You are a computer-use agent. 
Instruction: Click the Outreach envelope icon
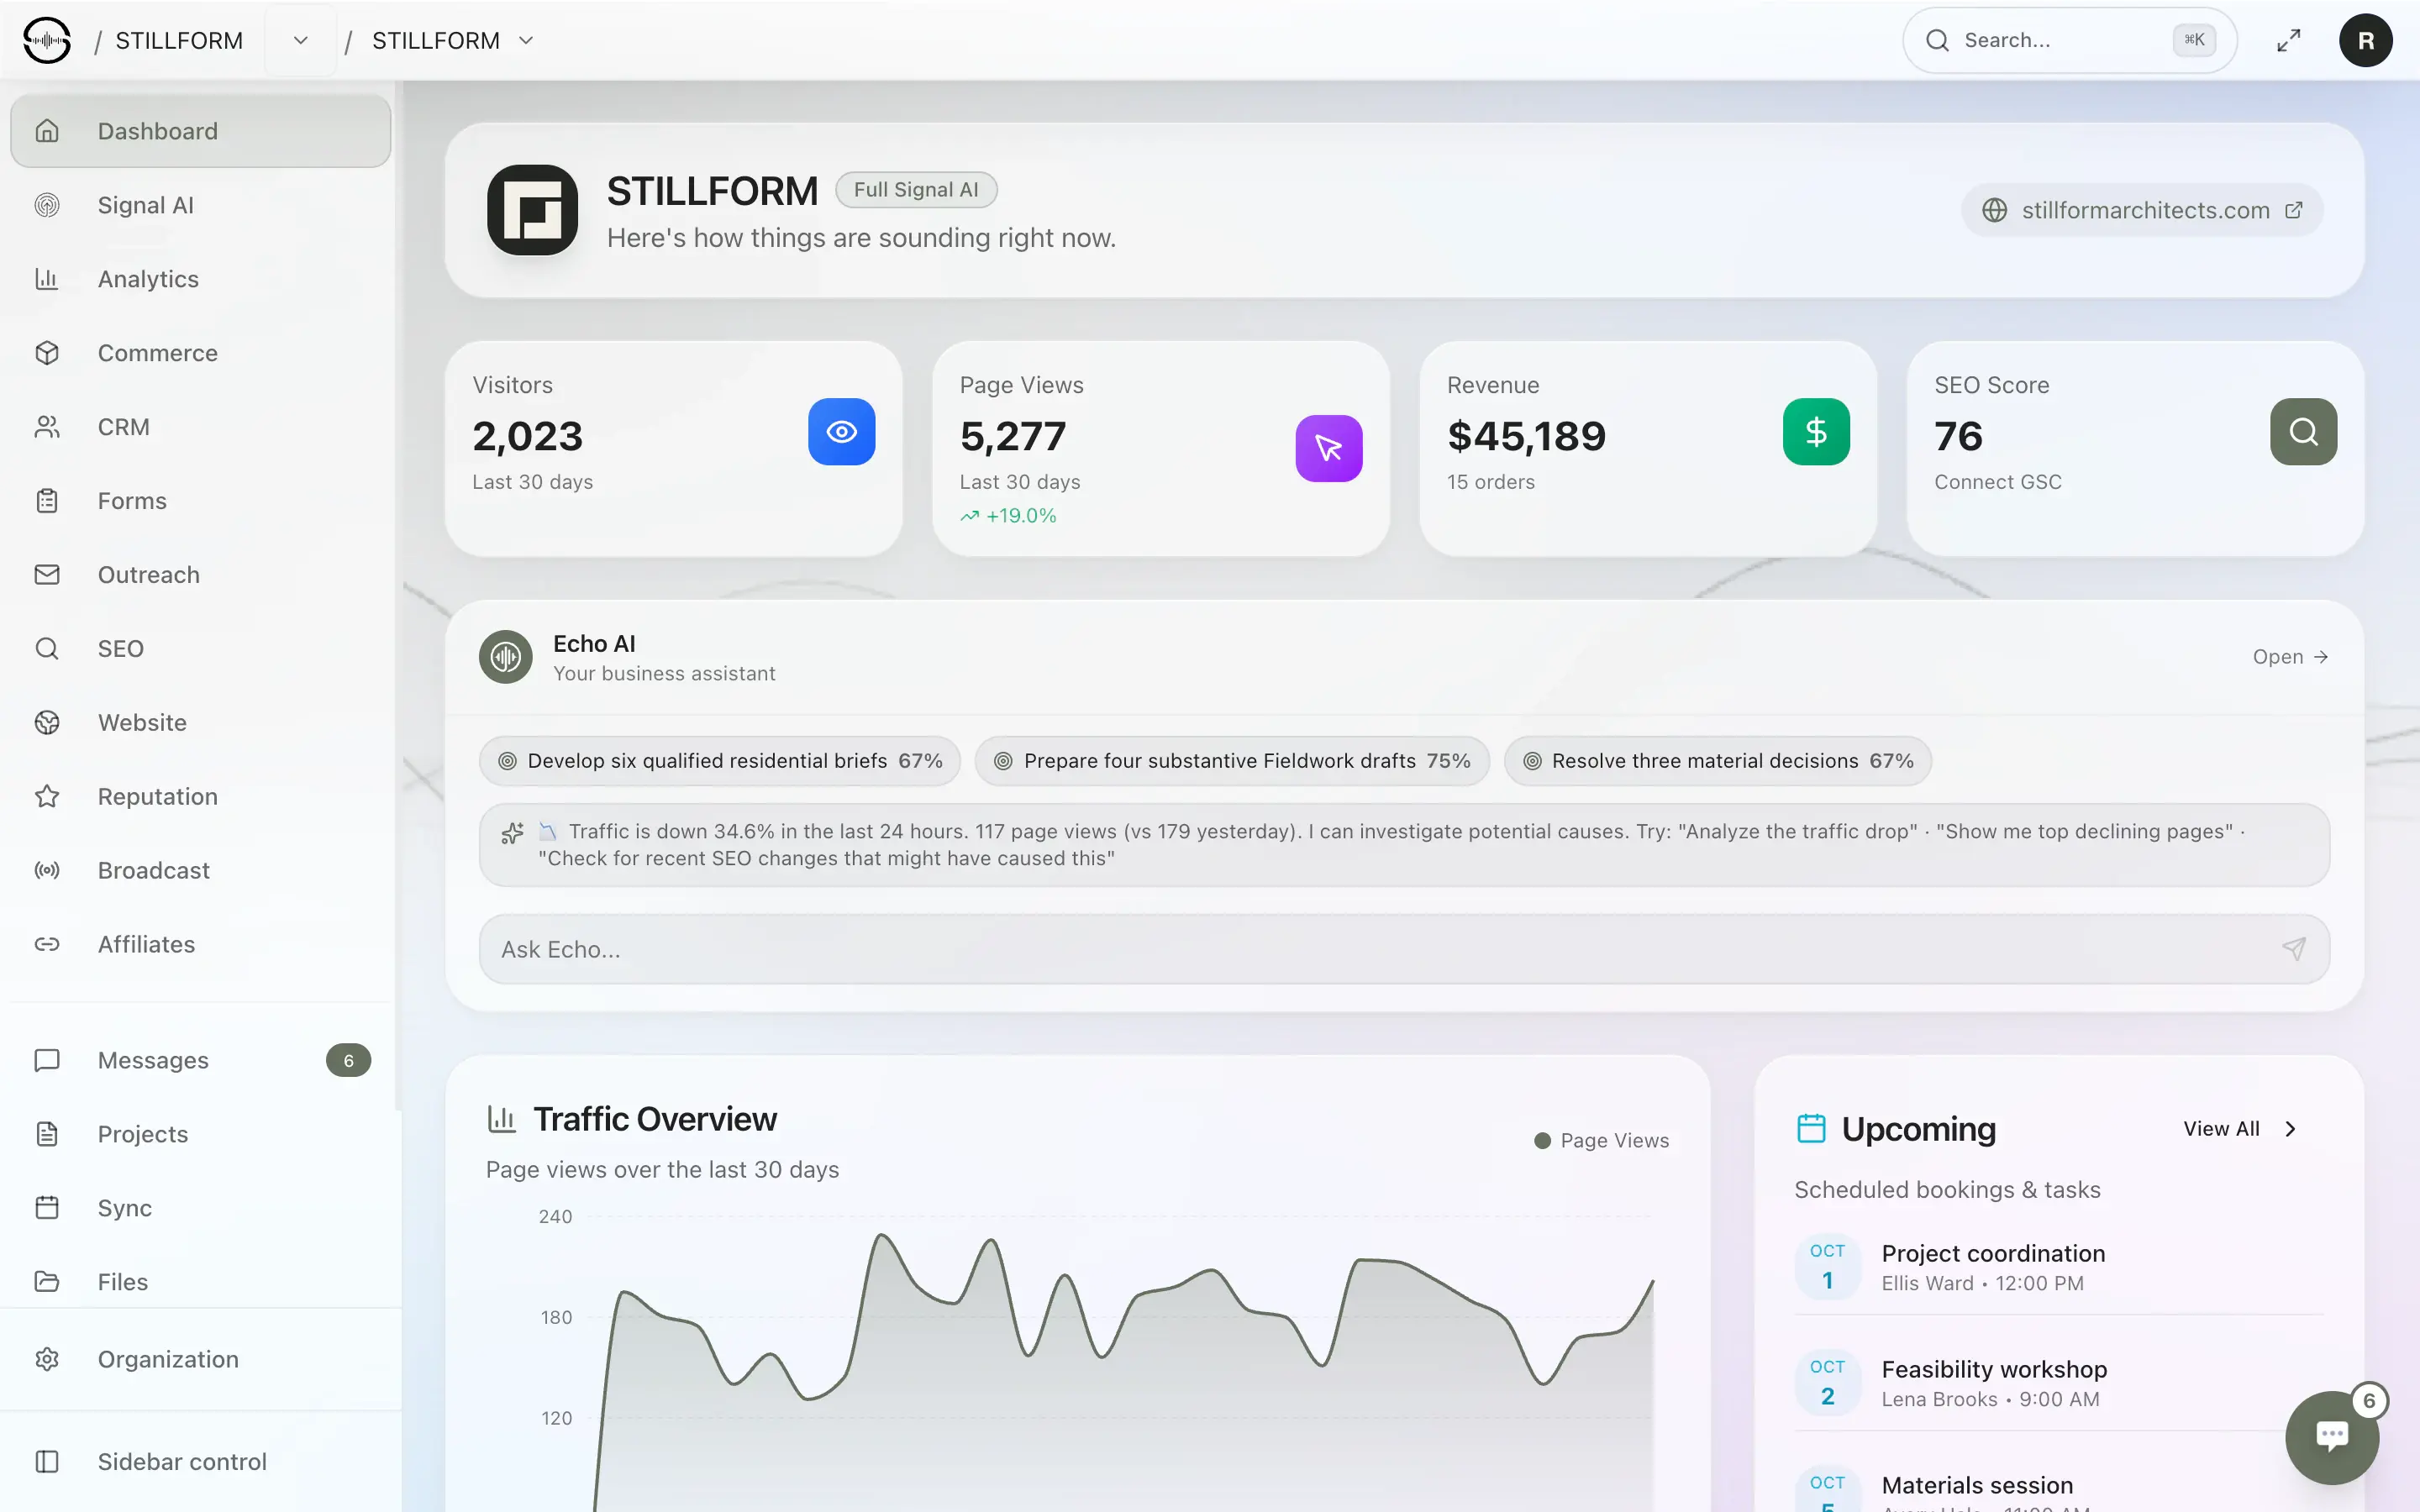click(x=47, y=575)
